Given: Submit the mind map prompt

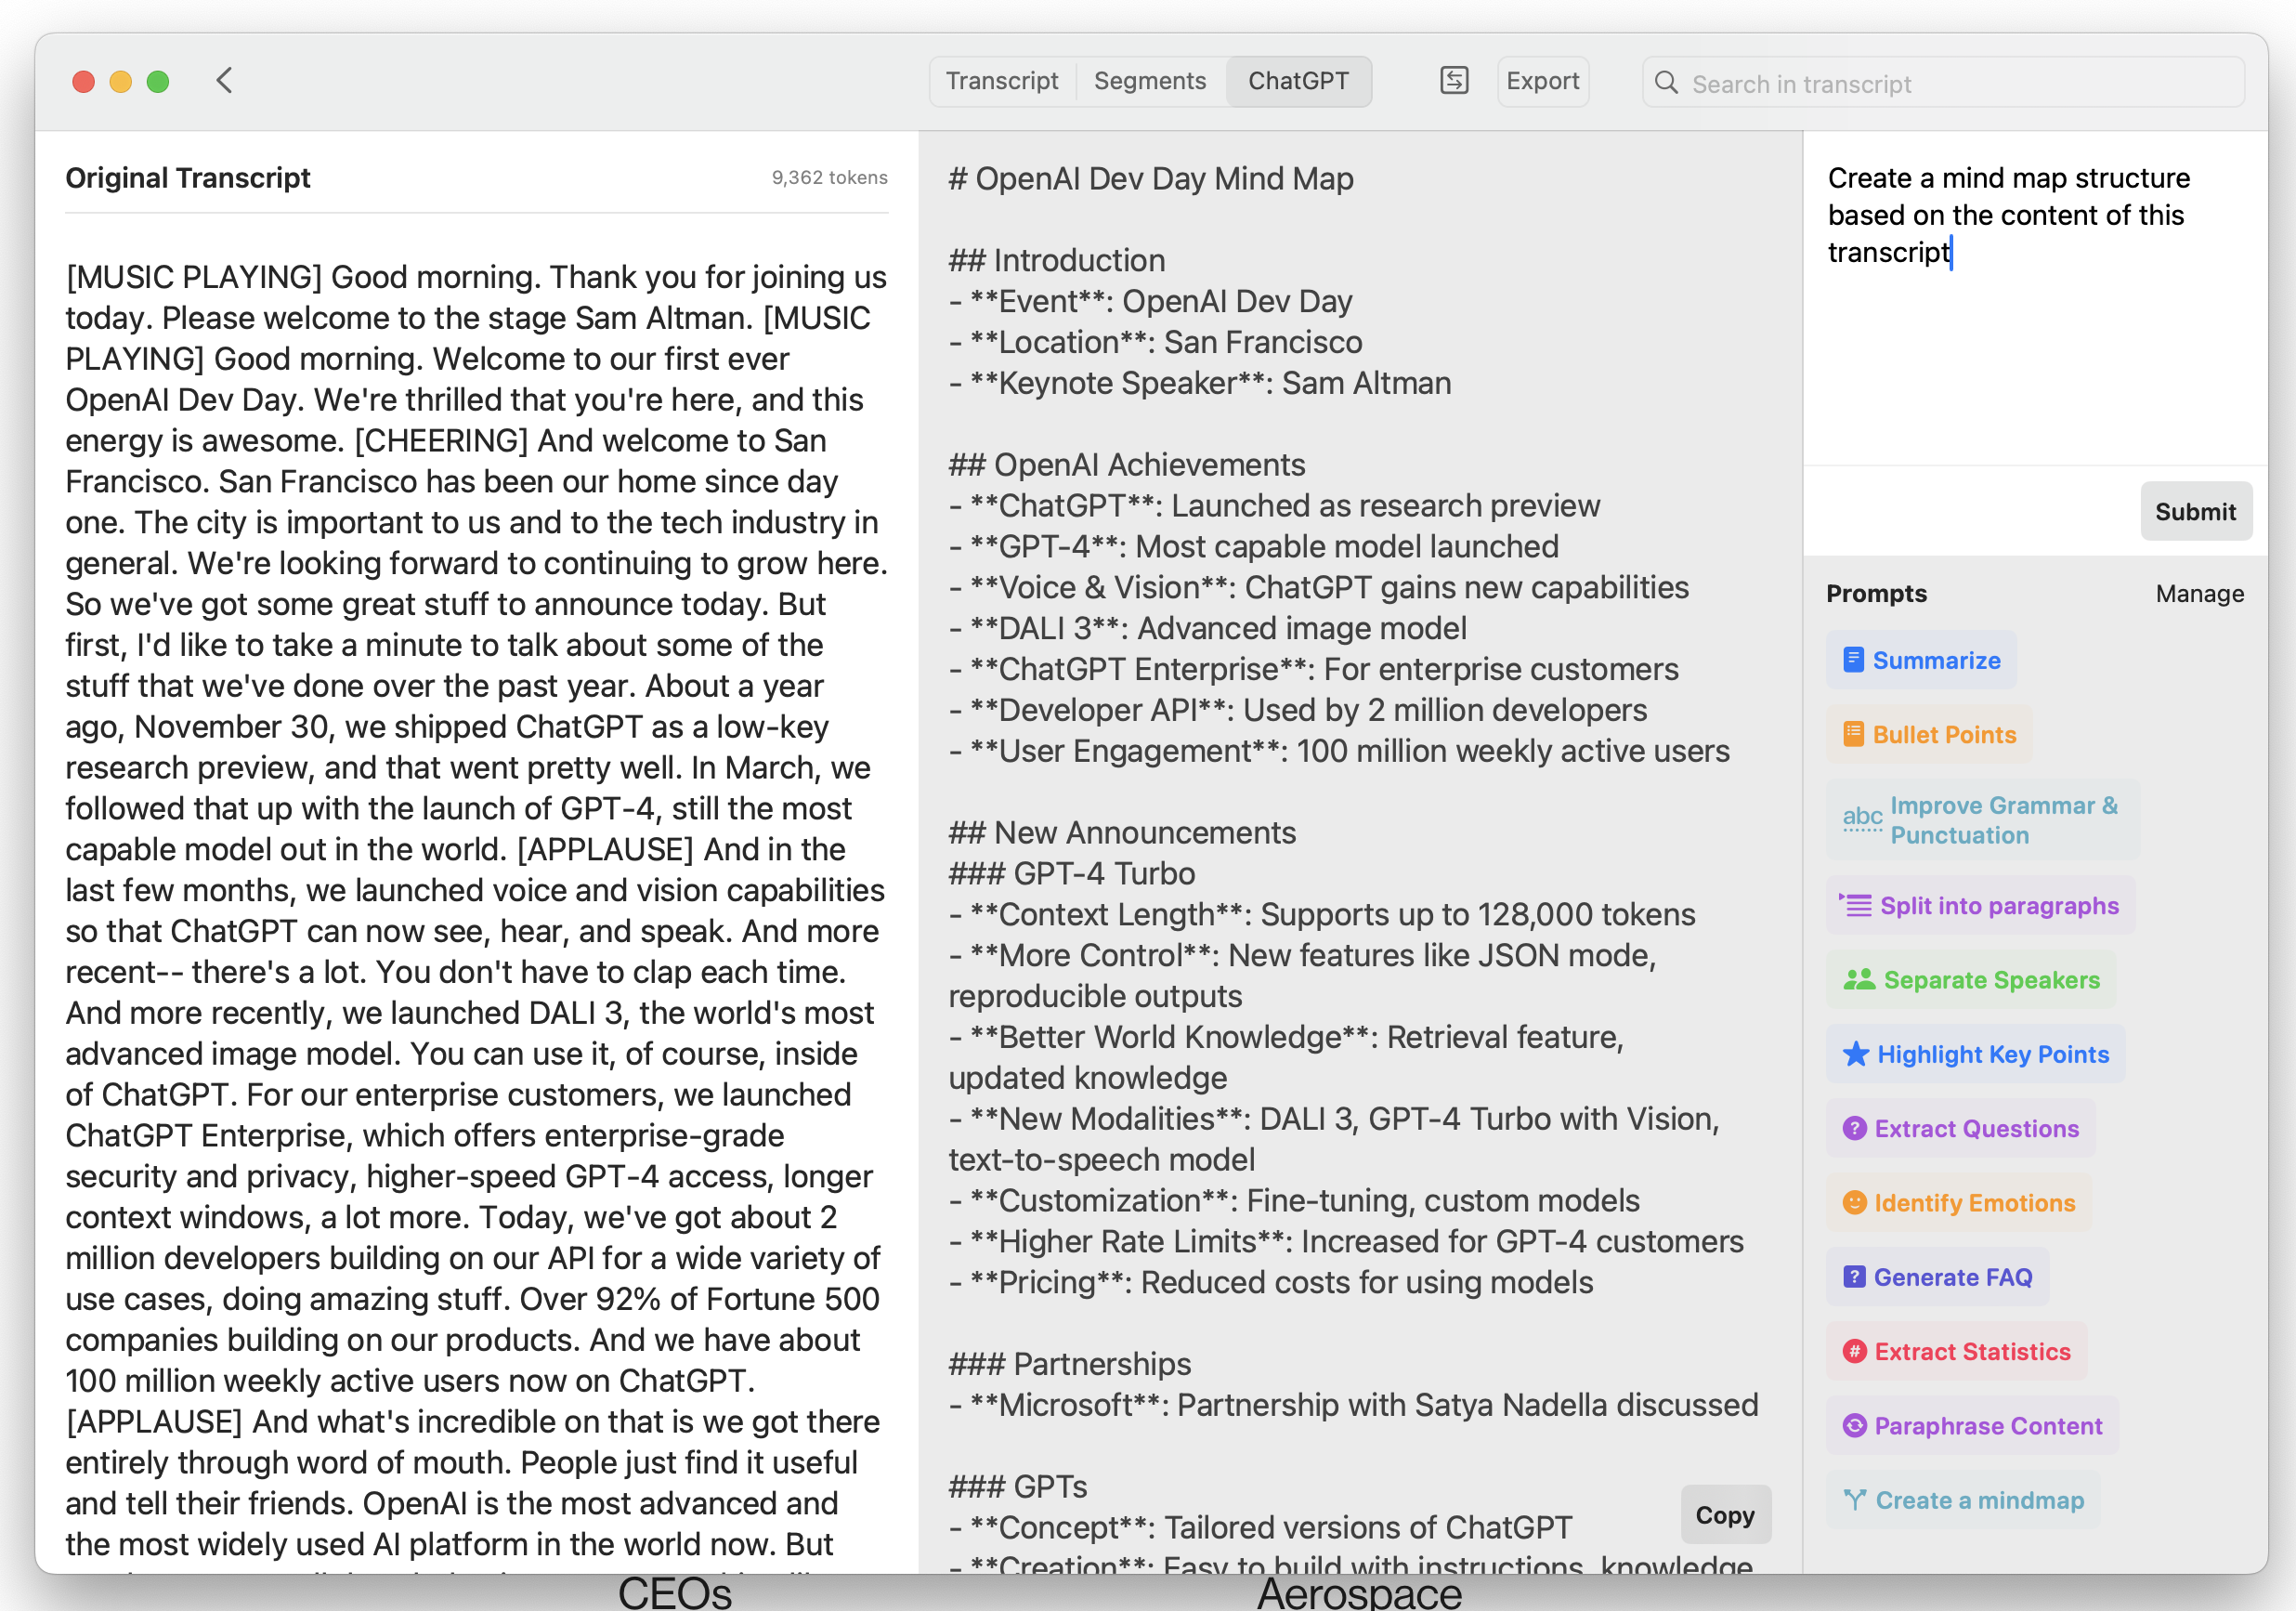Looking at the screenshot, I should tap(2195, 511).
